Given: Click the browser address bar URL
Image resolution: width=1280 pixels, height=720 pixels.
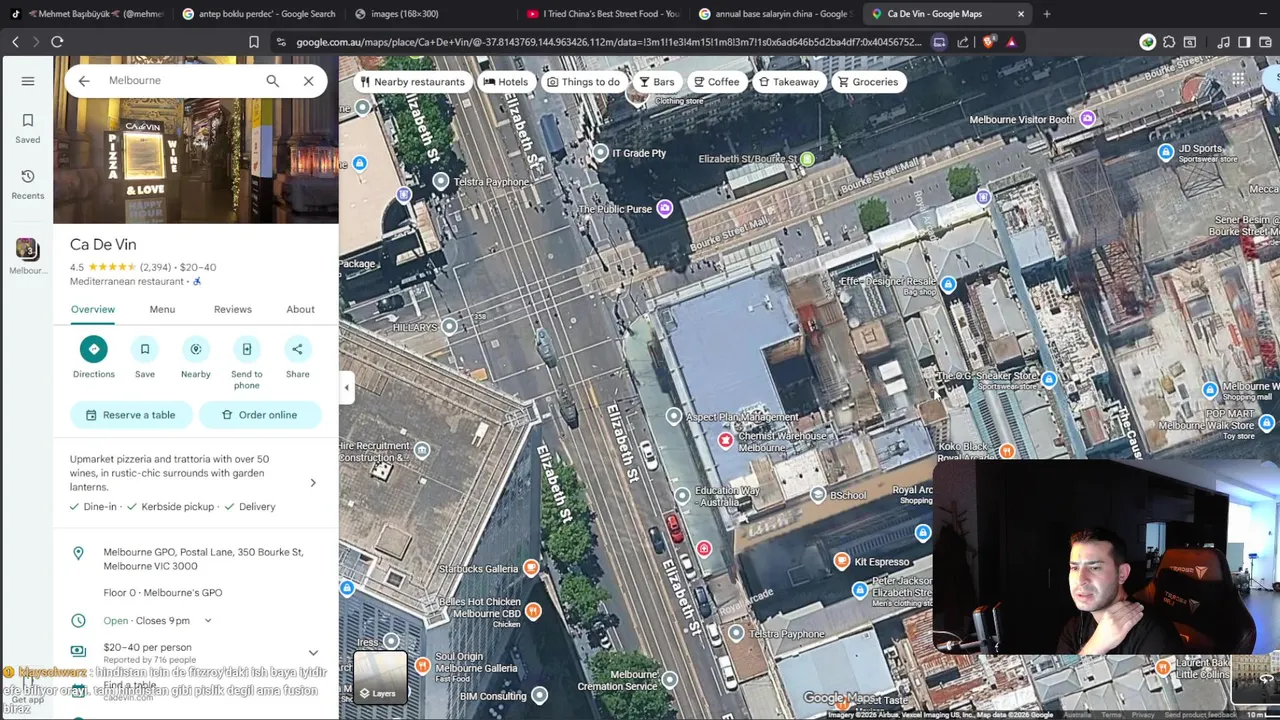Looking at the screenshot, I should point(608,42).
